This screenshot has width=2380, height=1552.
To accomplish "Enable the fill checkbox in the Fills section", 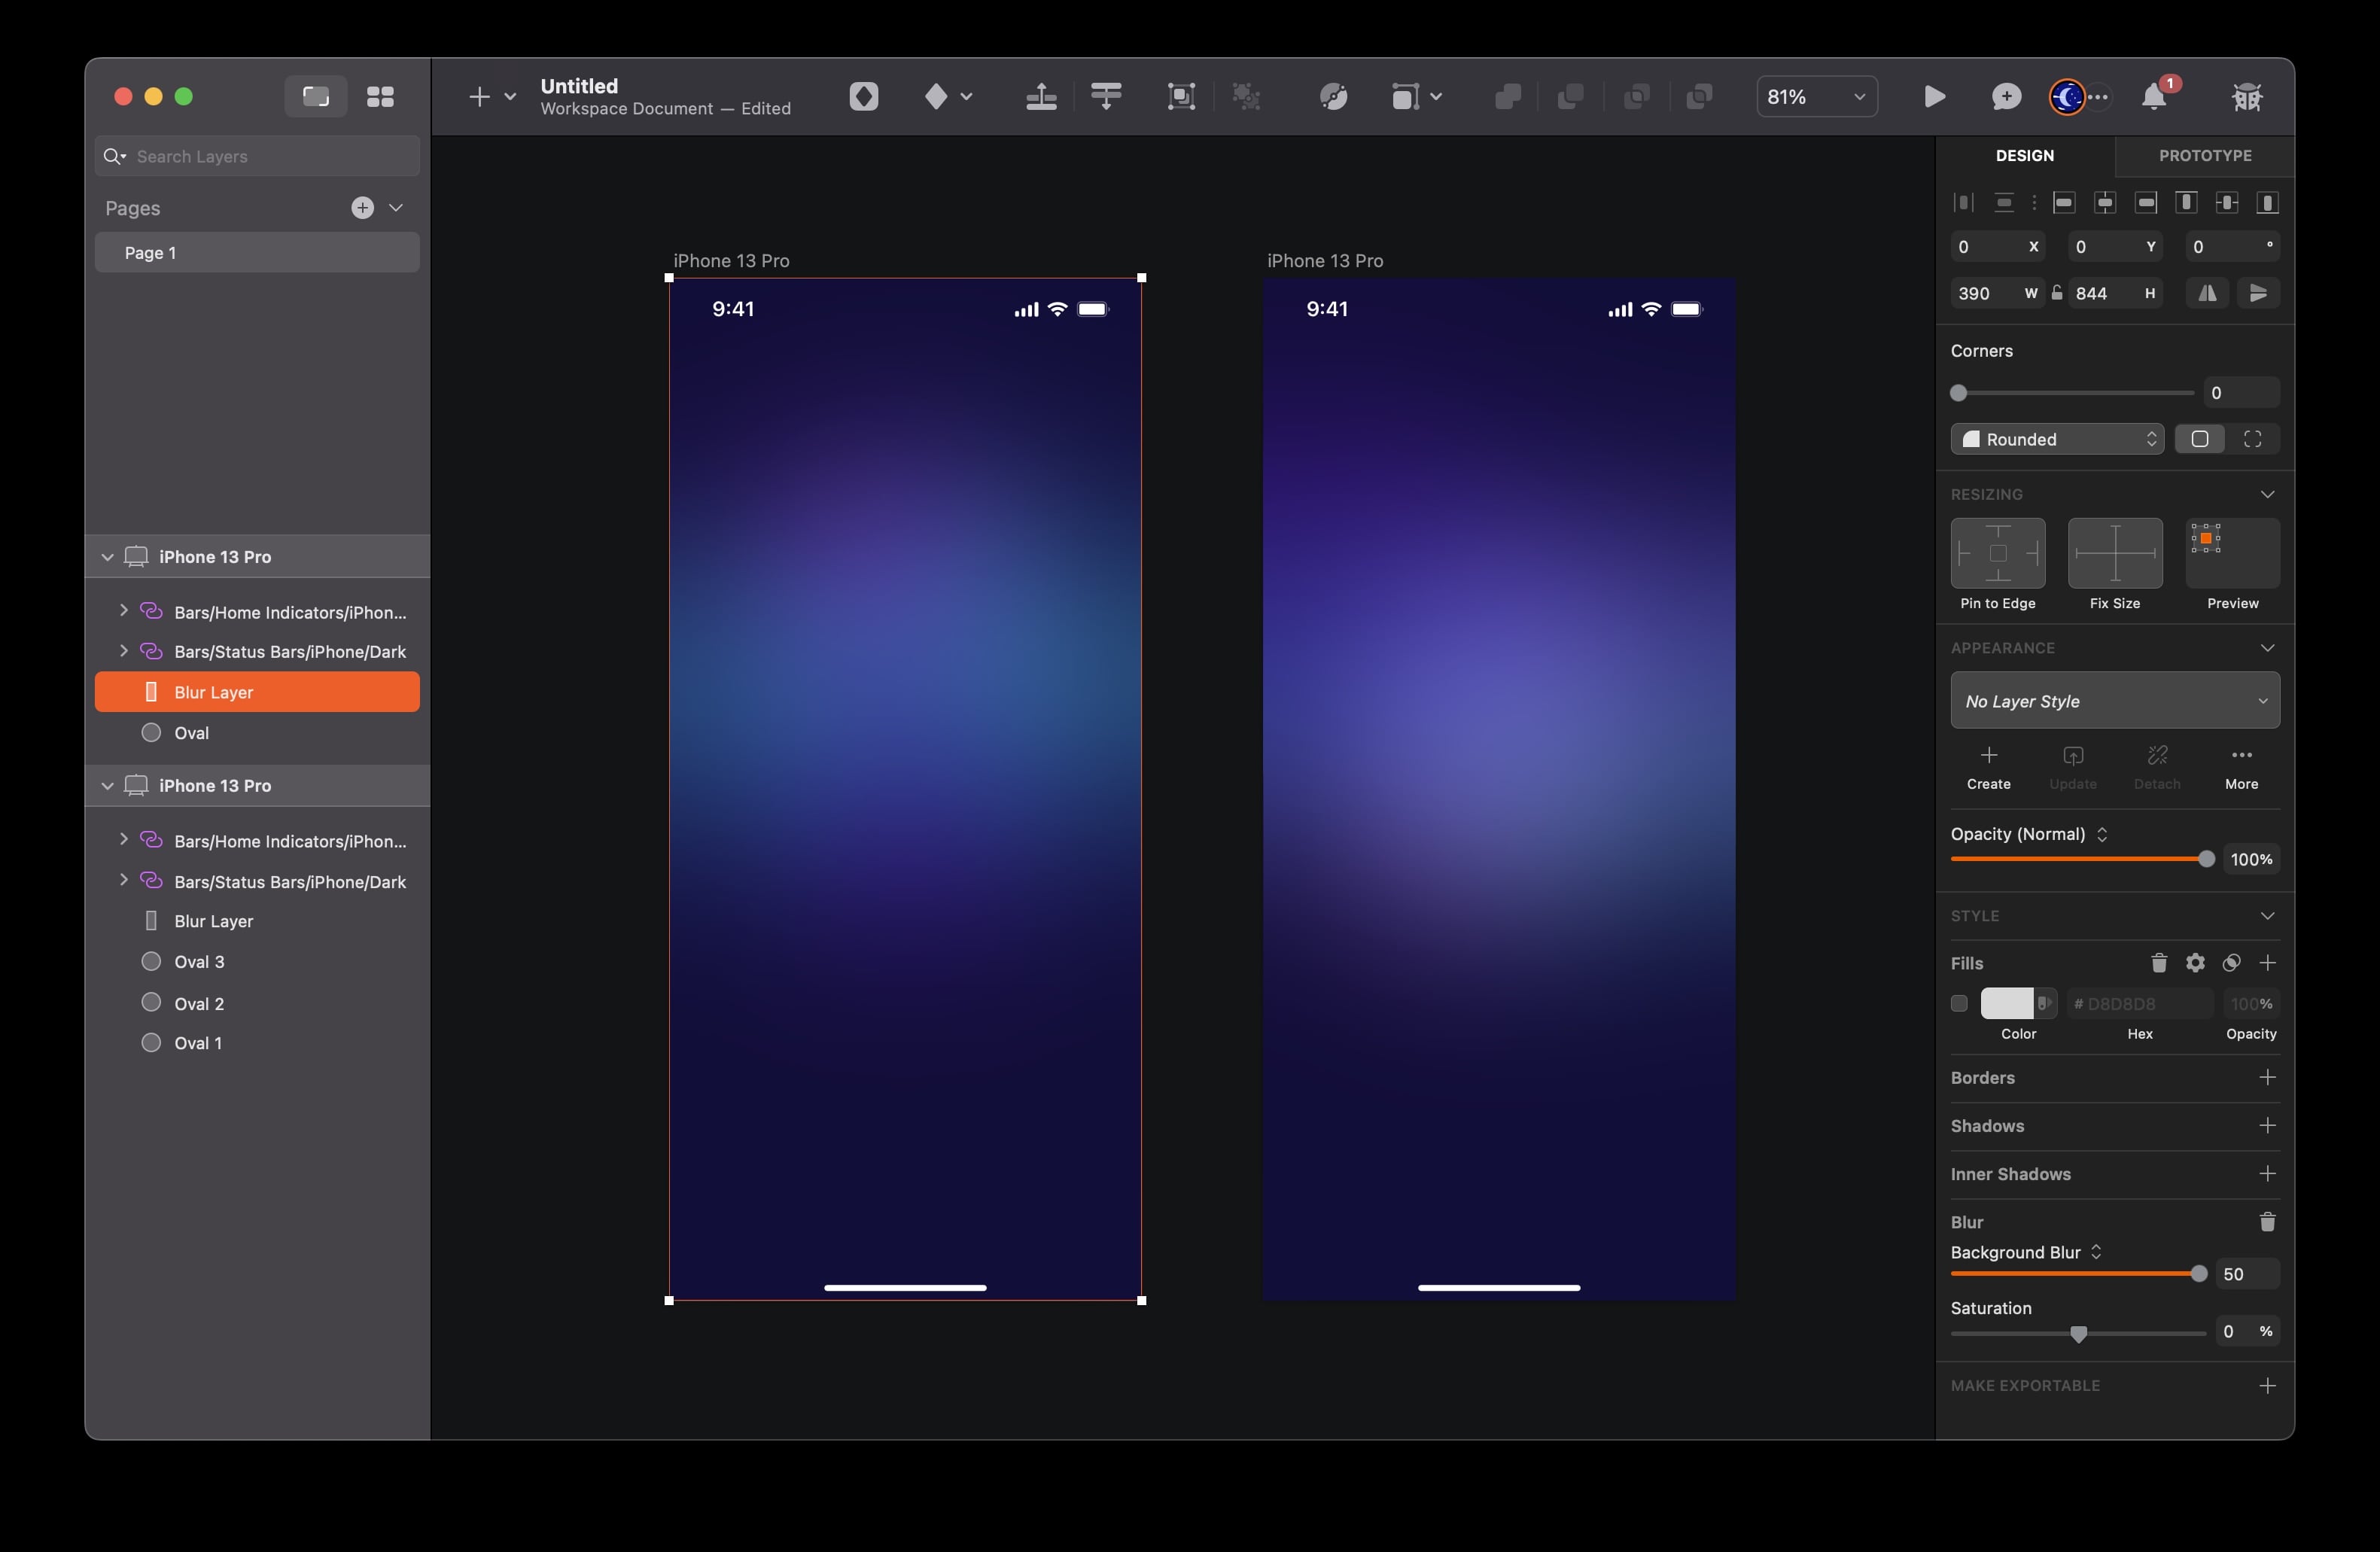I will (x=1959, y=1003).
